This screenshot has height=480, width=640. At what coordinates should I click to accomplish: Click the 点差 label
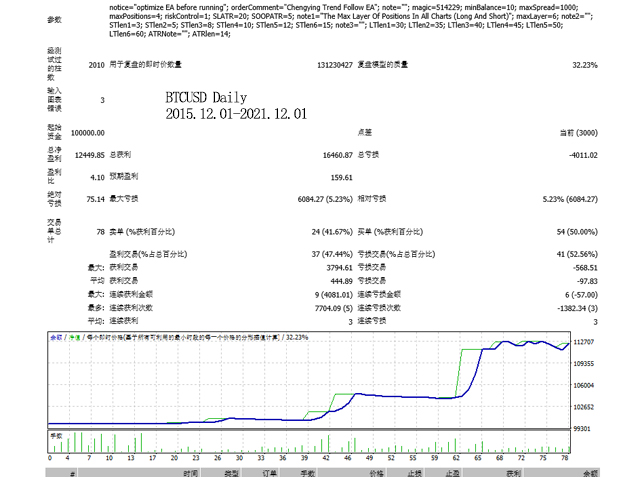point(364,132)
